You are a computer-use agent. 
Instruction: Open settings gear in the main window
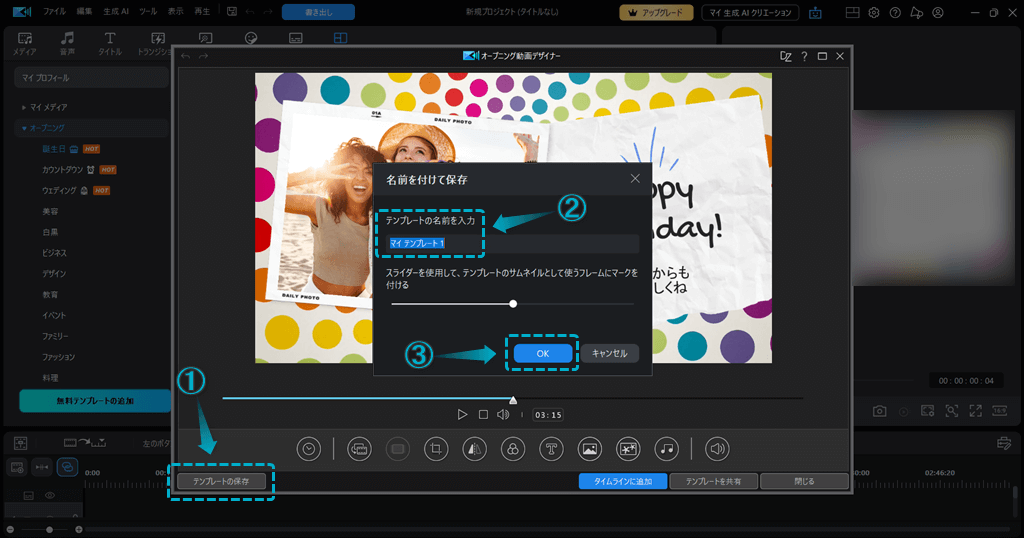pyautogui.click(x=874, y=12)
